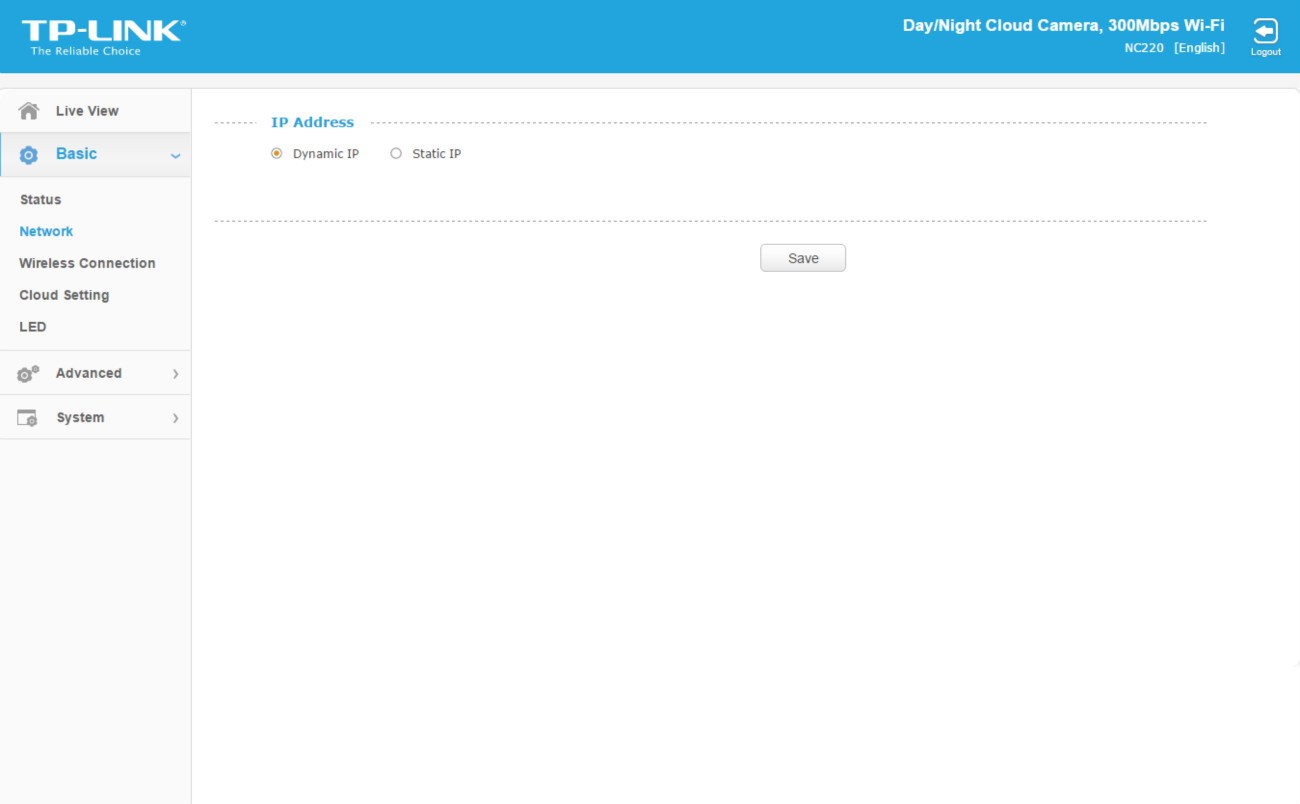This screenshot has height=804, width=1300.
Task: Click the Live View menu label
Action: point(87,111)
